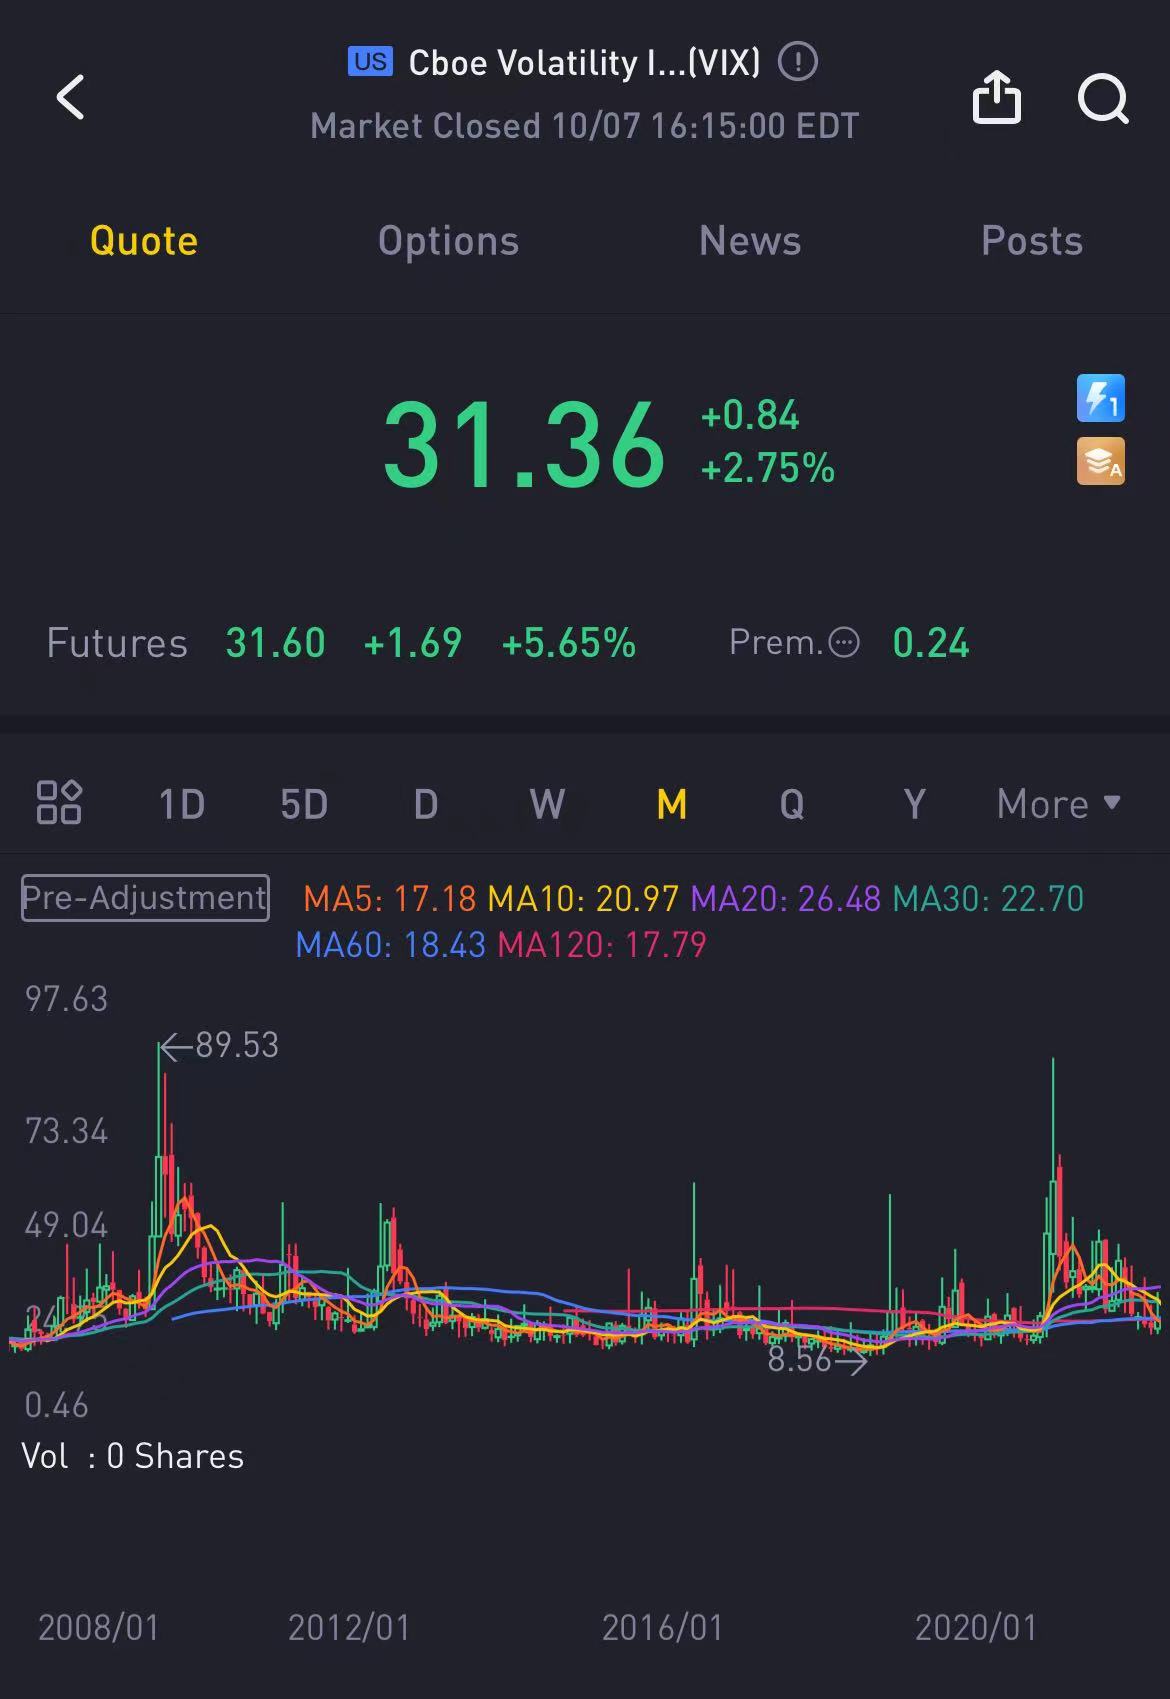Open the share icon

(x=996, y=97)
